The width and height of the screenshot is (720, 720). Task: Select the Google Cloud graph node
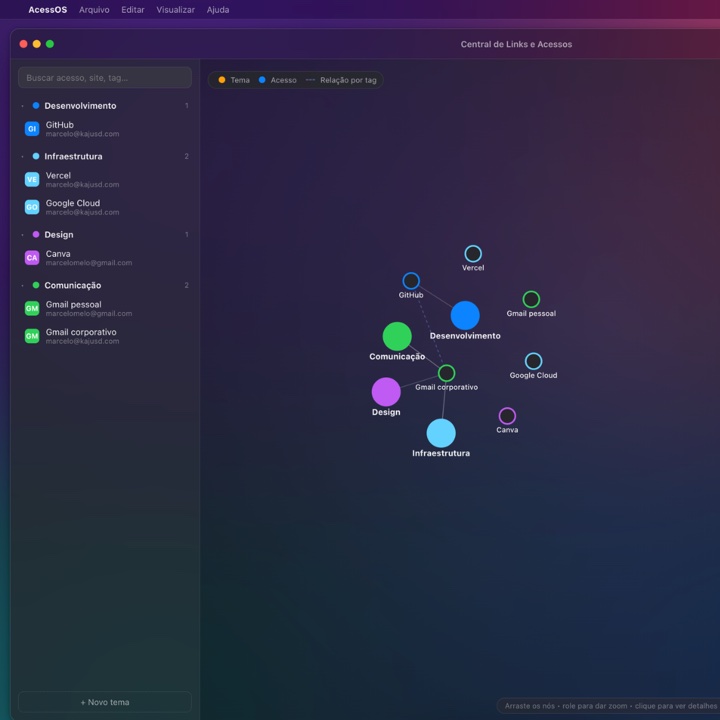coord(533,361)
